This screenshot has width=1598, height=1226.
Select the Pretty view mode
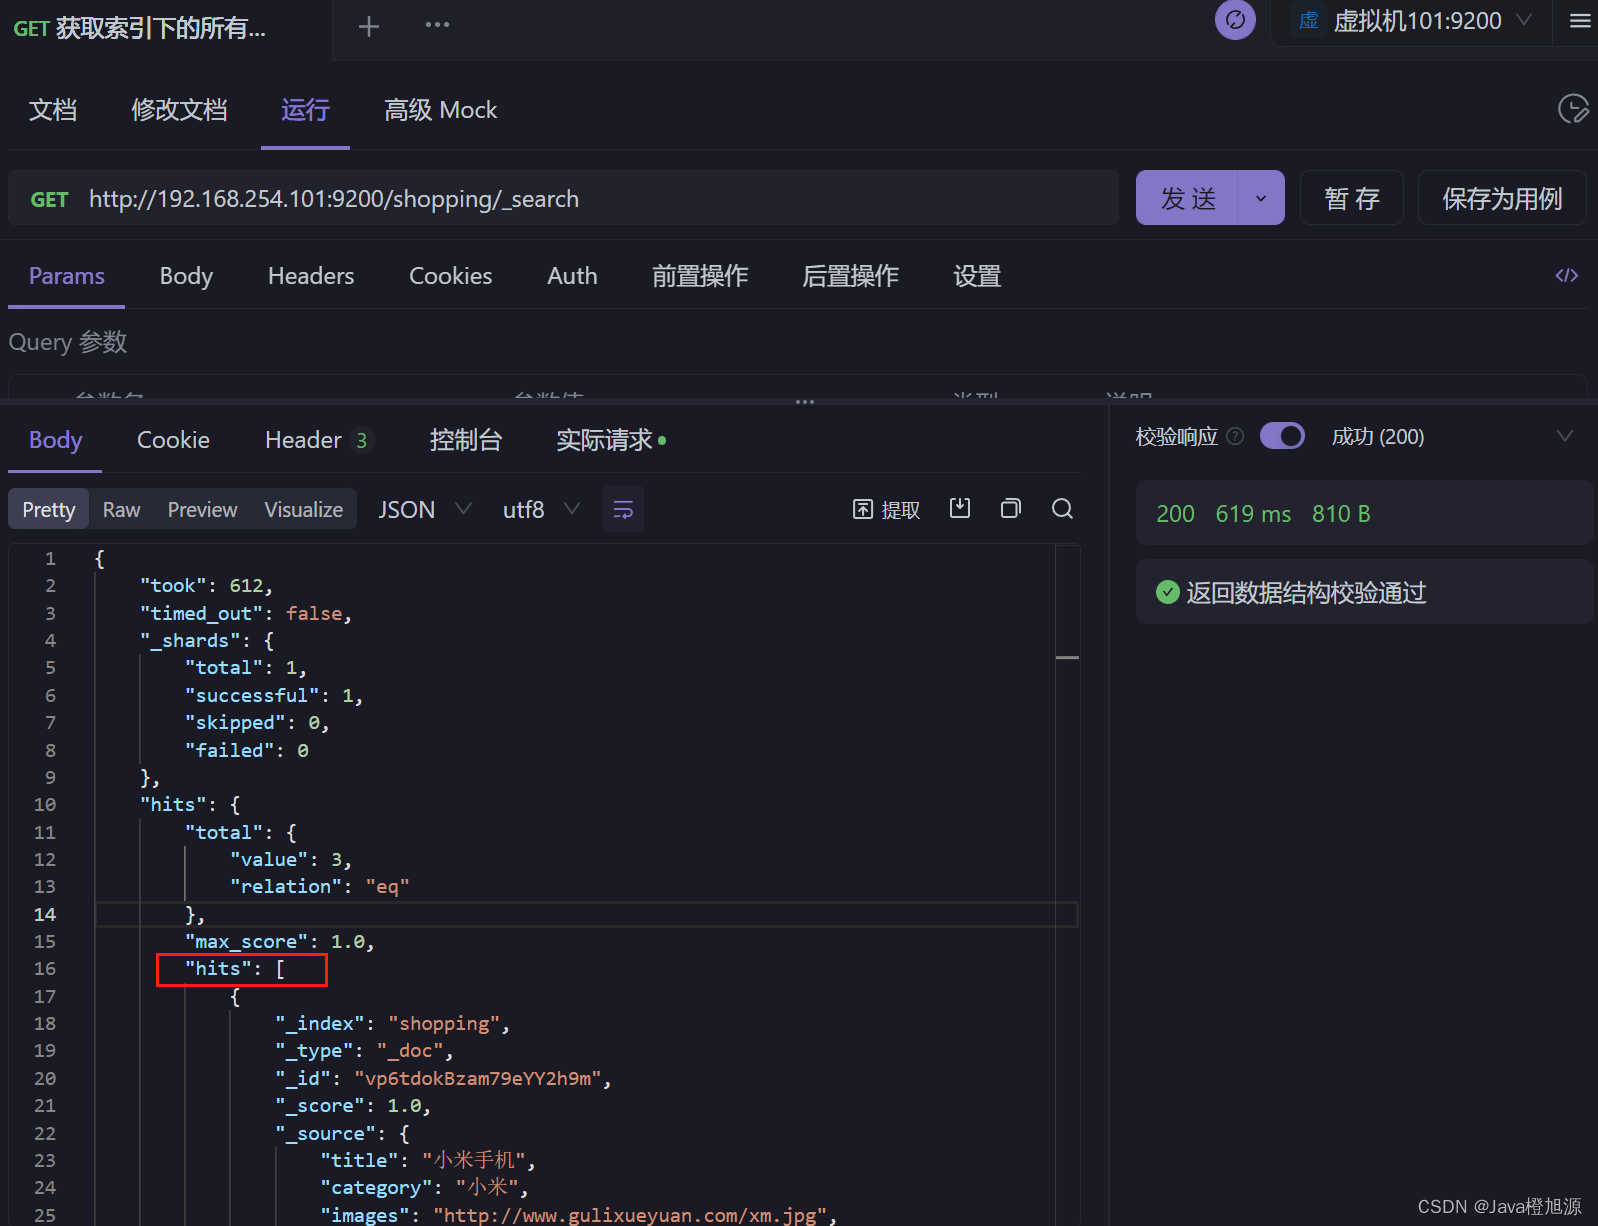tap(49, 510)
